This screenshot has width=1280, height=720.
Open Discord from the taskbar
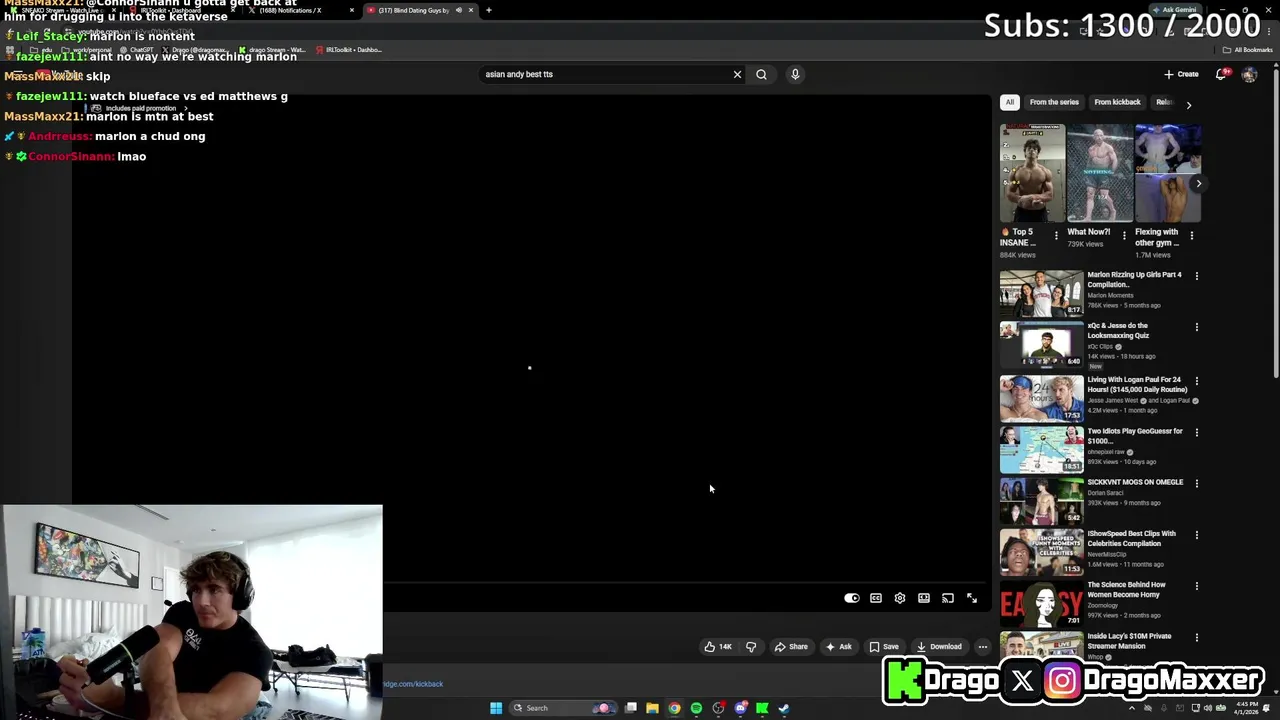(x=740, y=708)
